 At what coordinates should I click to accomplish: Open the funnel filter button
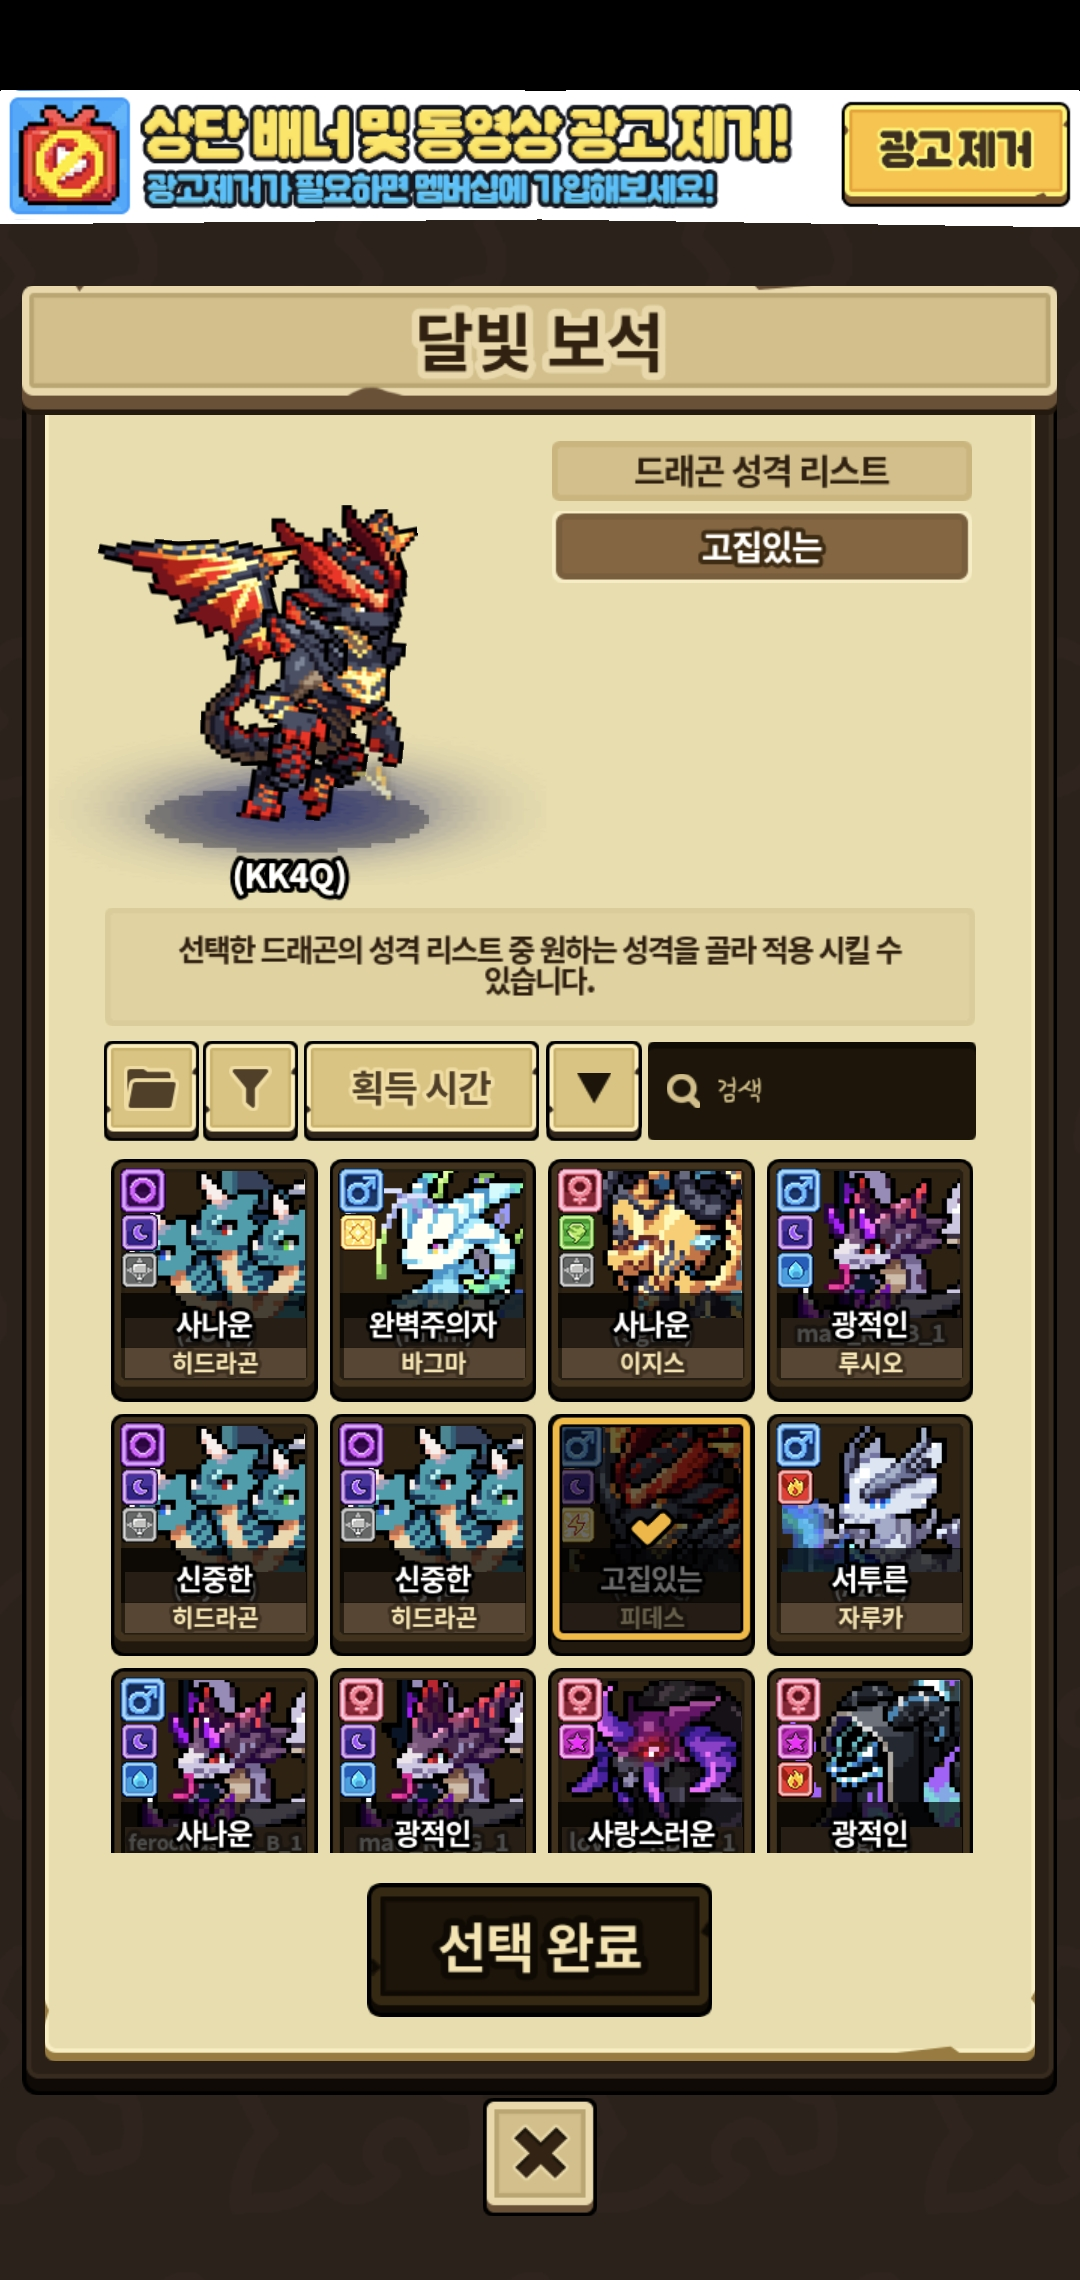[x=250, y=1090]
